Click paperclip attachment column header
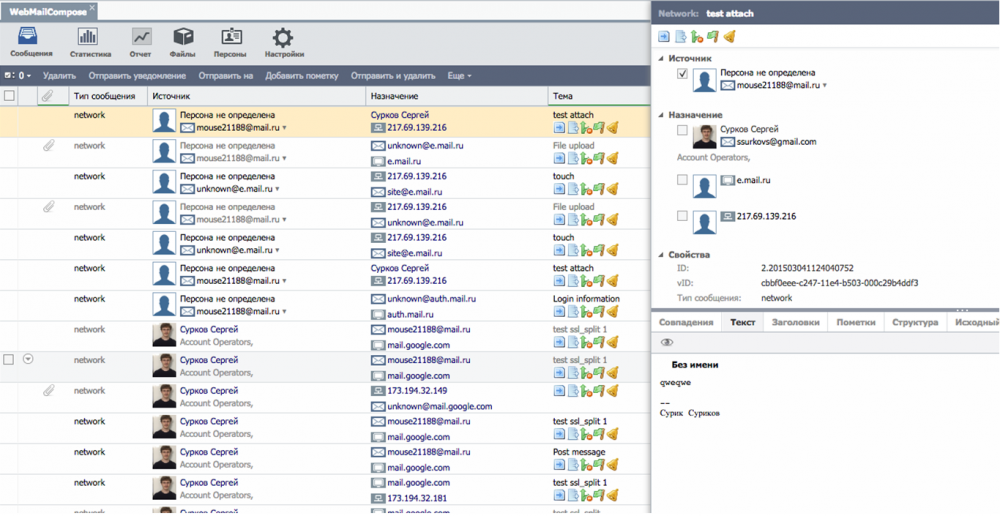 pyautogui.click(x=47, y=96)
